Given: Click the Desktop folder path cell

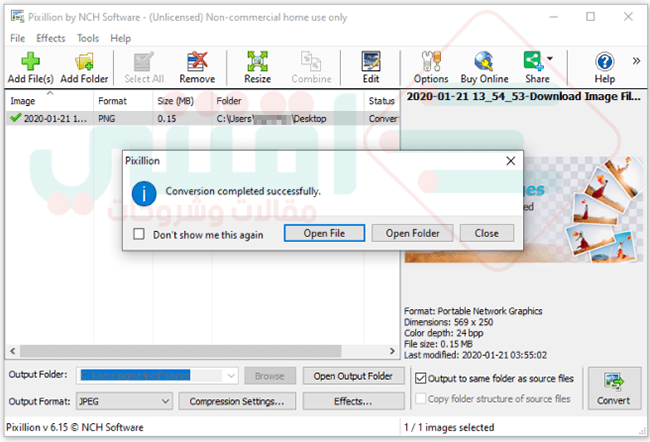Looking at the screenshot, I should click(271, 119).
